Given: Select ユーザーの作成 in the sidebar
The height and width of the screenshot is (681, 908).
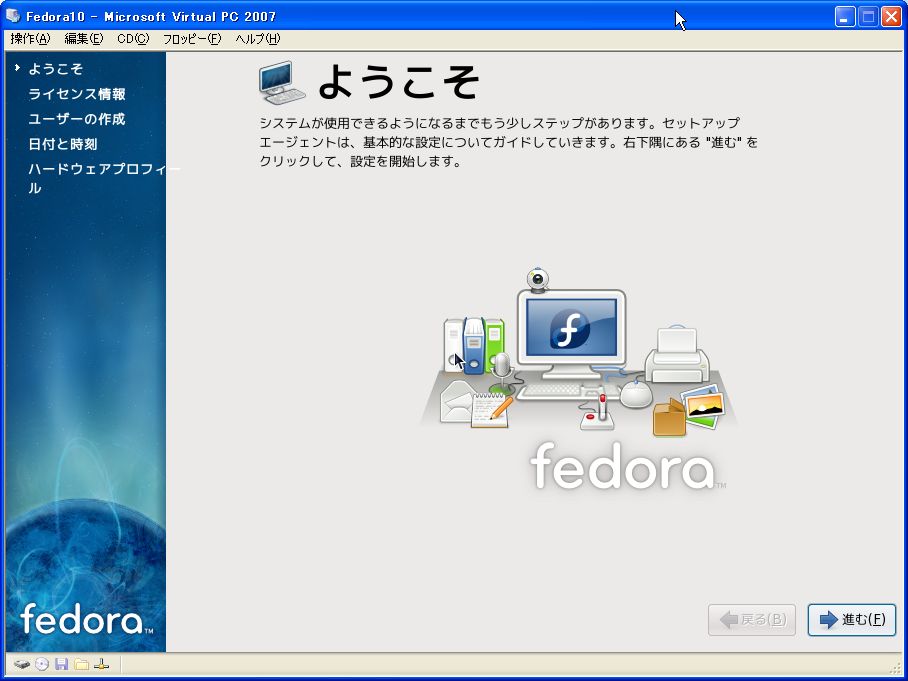Looking at the screenshot, I should point(76,119).
